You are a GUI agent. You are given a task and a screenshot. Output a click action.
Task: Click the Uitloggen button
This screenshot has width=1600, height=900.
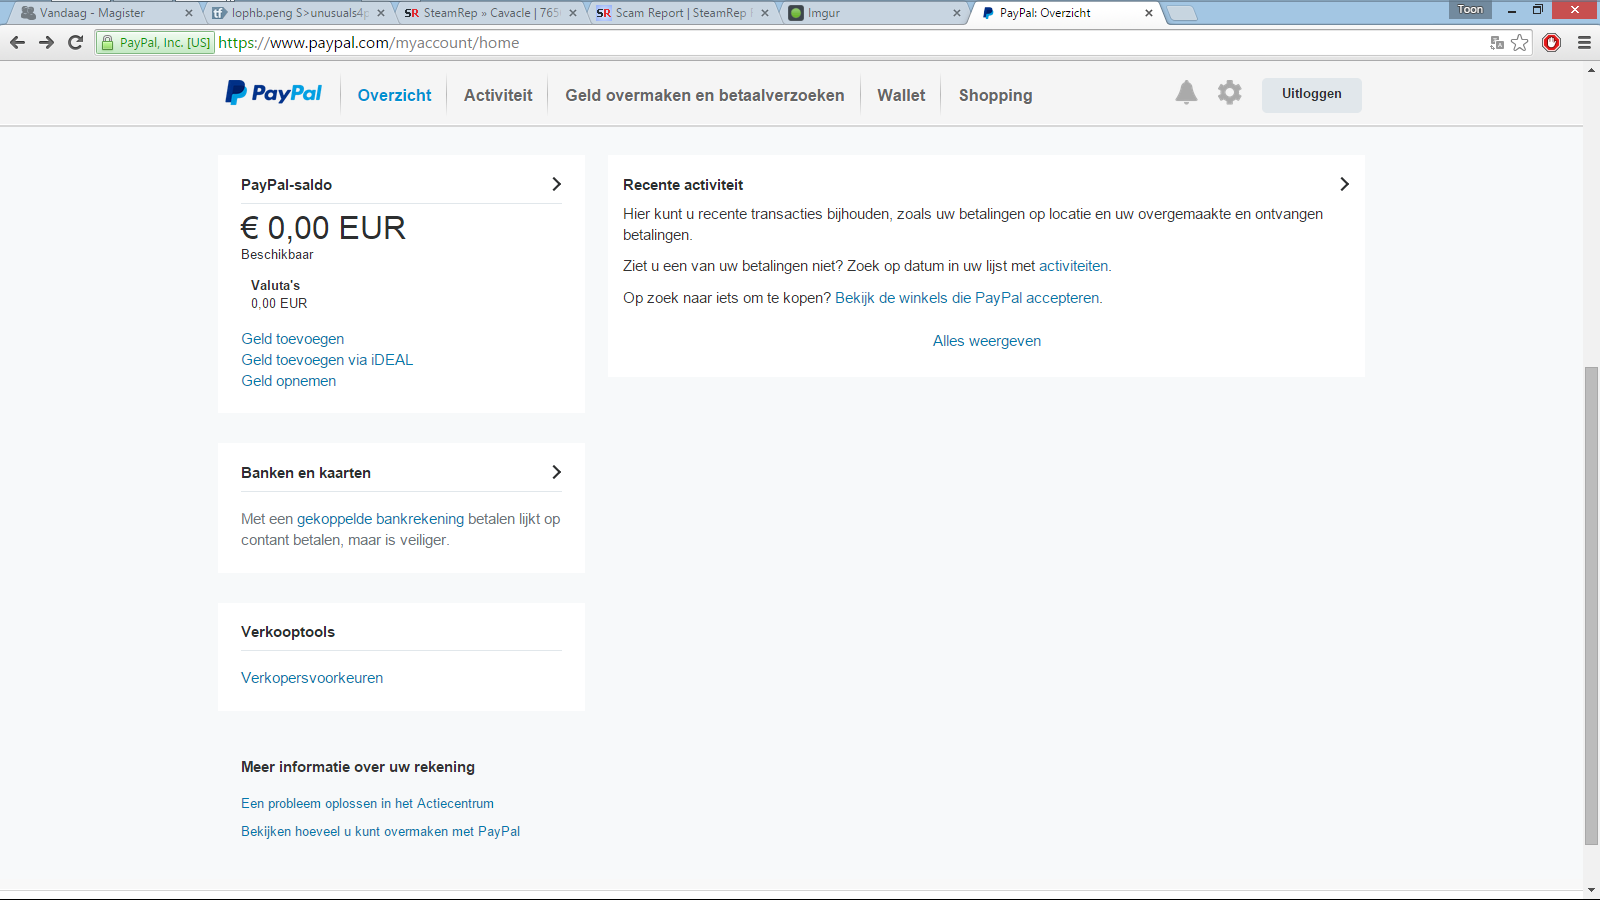coord(1311,94)
